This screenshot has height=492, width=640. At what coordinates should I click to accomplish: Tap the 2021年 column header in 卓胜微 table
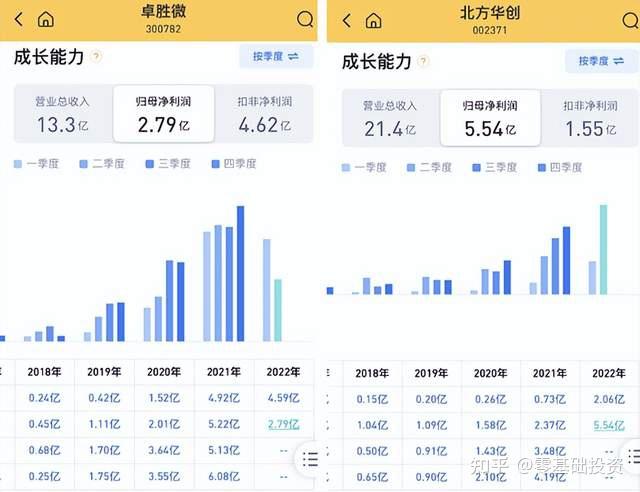[224, 372]
